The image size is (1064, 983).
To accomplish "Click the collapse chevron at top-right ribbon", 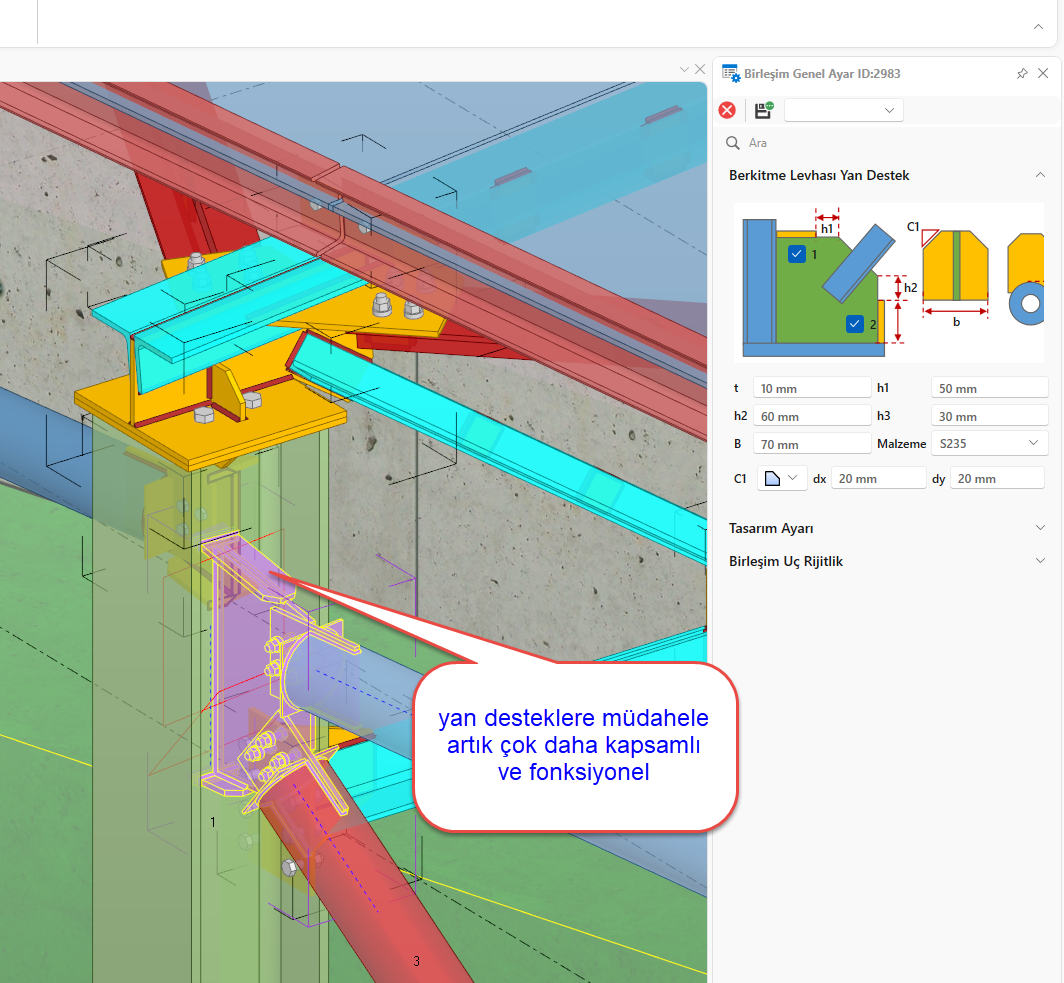I will click(x=1038, y=27).
